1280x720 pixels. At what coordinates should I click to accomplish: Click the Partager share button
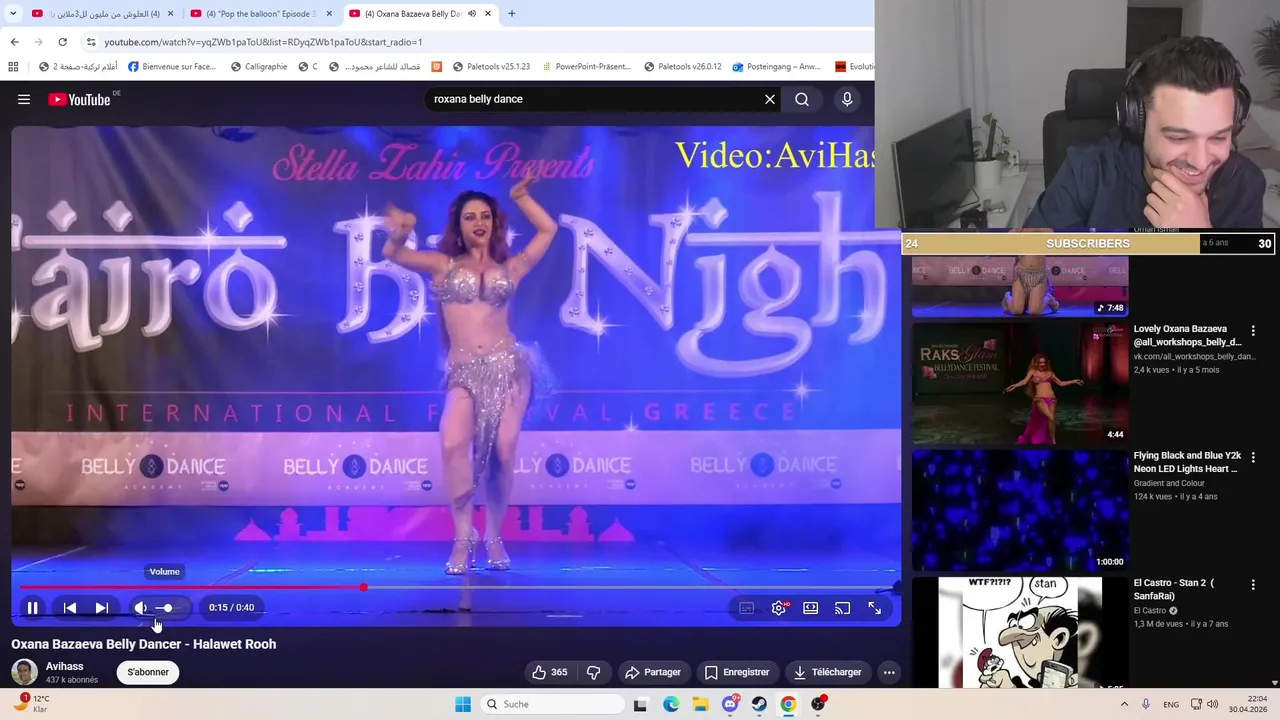click(652, 672)
